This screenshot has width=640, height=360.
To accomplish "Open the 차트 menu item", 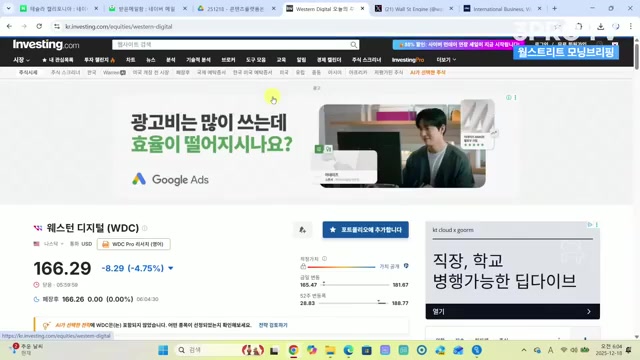I will (131, 60).
